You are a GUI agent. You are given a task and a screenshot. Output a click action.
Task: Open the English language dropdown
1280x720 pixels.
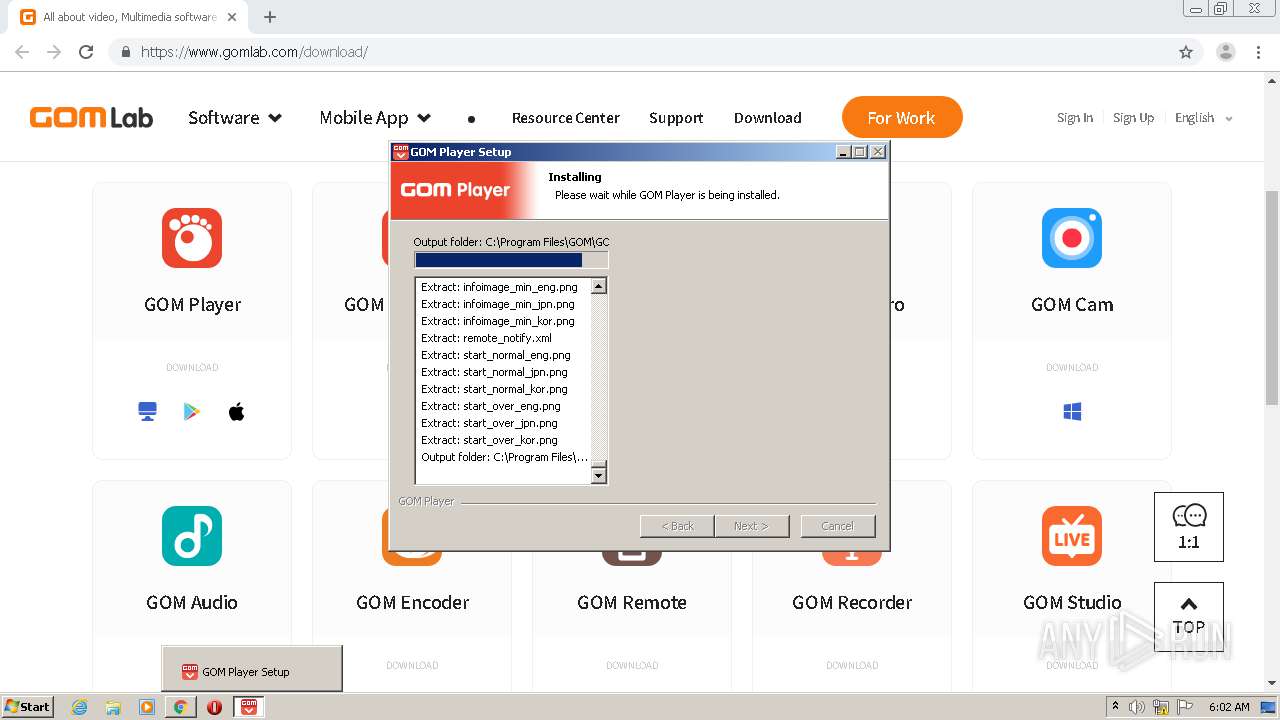[1204, 118]
